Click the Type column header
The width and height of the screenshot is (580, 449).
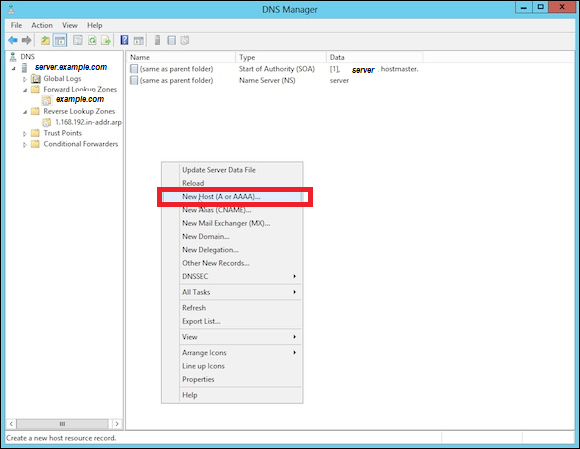[280, 57]
